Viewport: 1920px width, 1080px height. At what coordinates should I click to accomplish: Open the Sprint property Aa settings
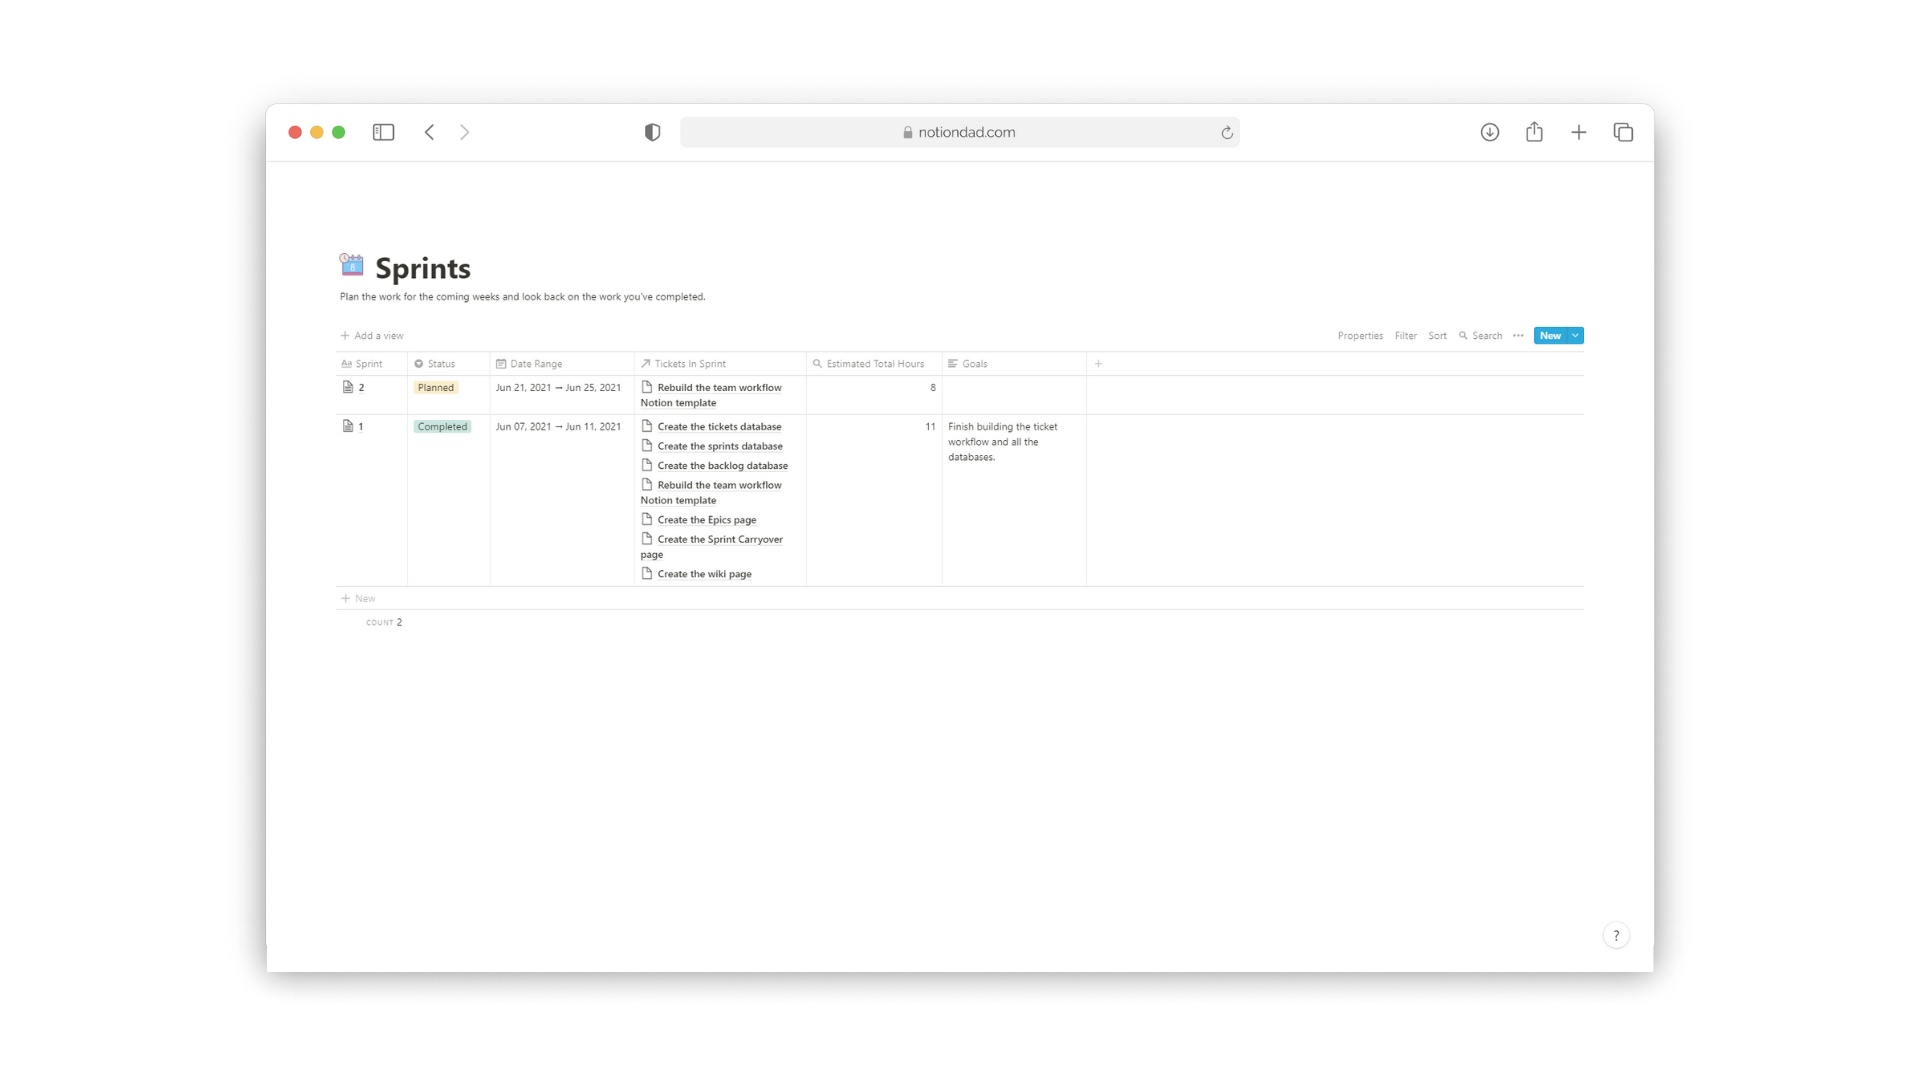(x=347, y=364)
